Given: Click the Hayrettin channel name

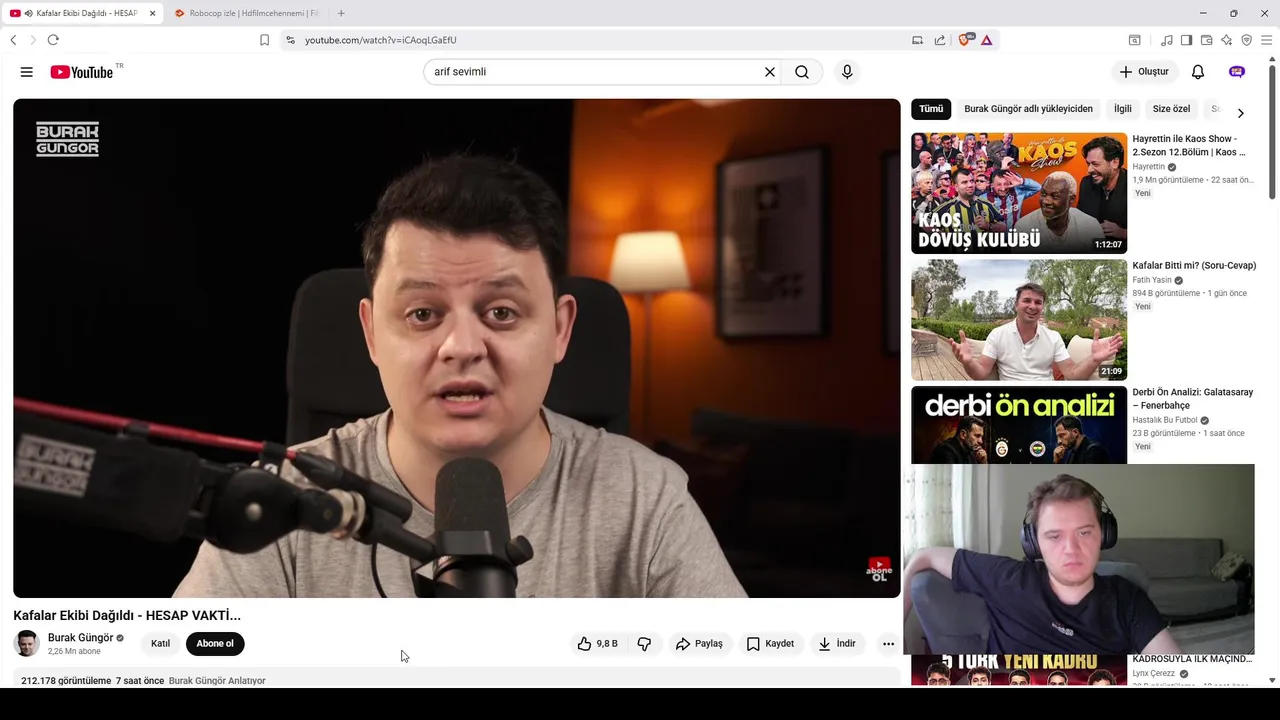Looking at the screenshot, I should coord(1148,167).
